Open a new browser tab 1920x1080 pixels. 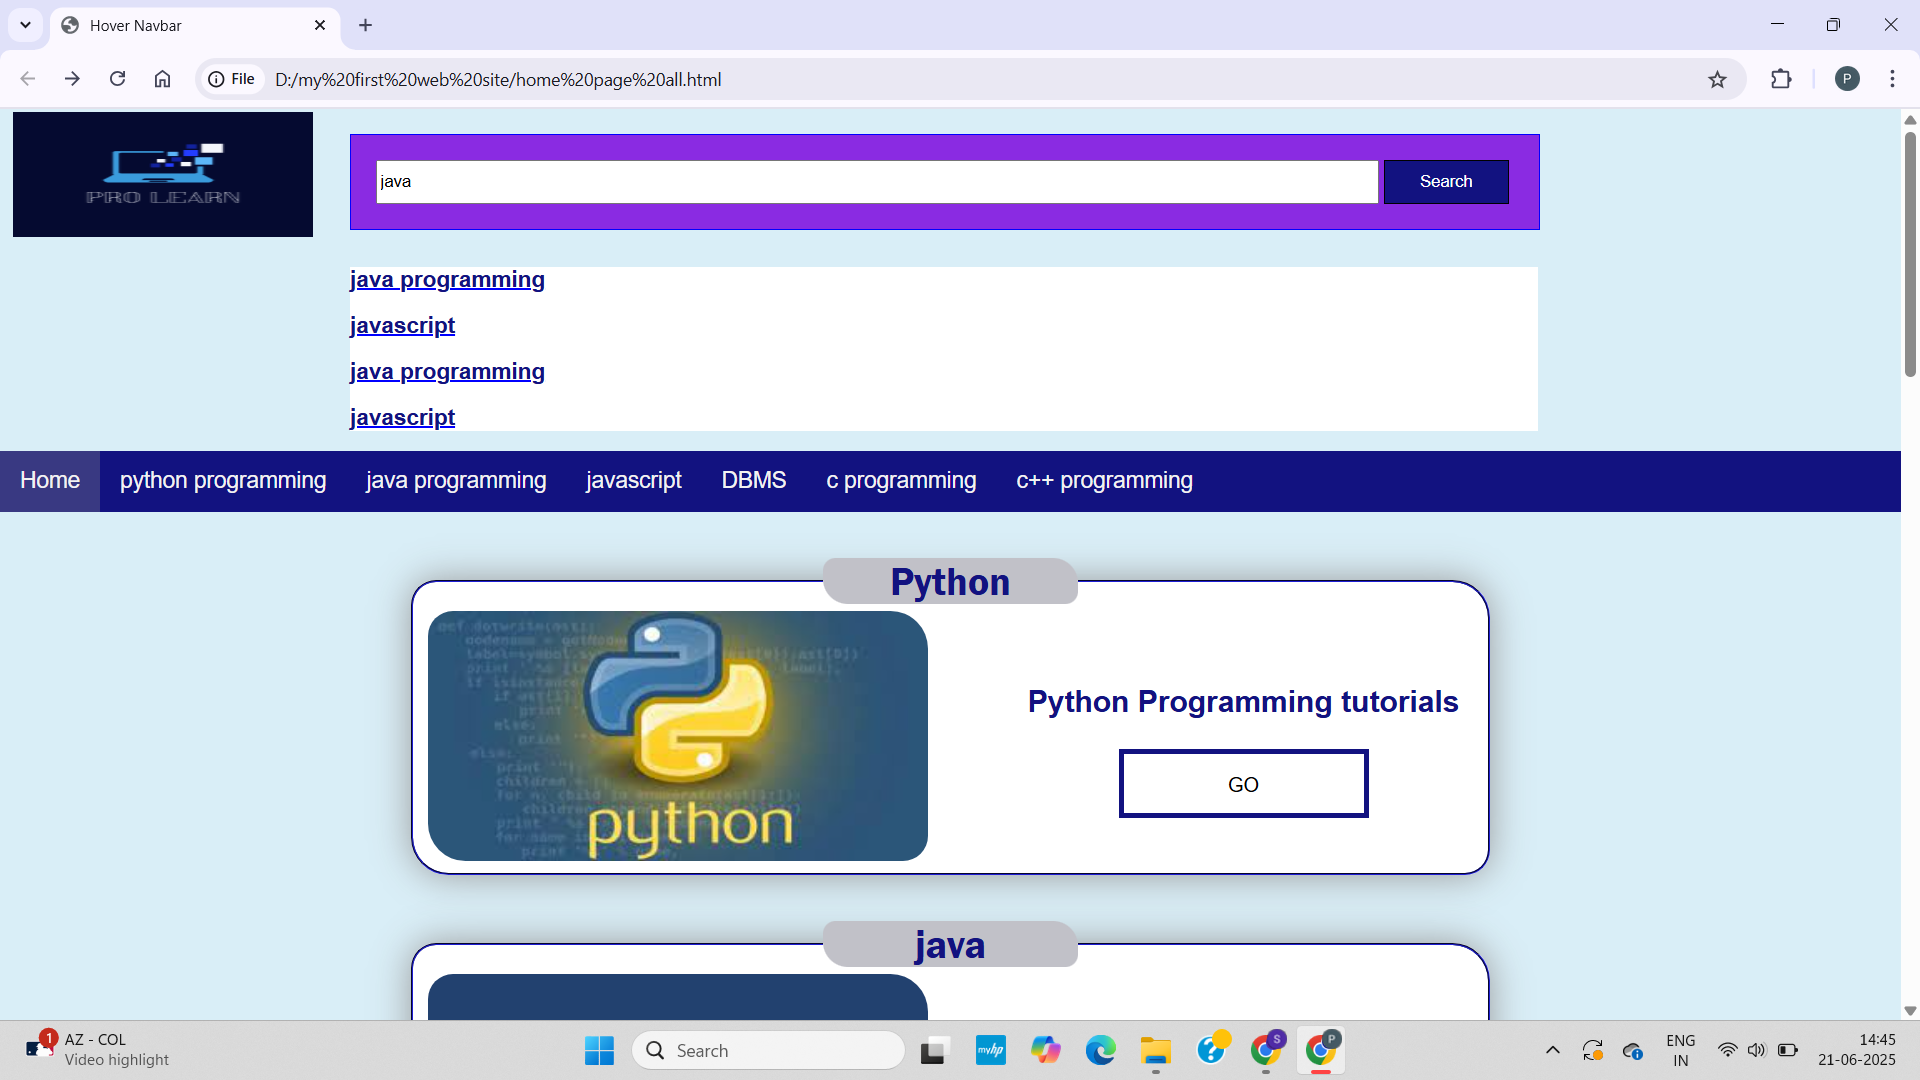tap(365, 25)
